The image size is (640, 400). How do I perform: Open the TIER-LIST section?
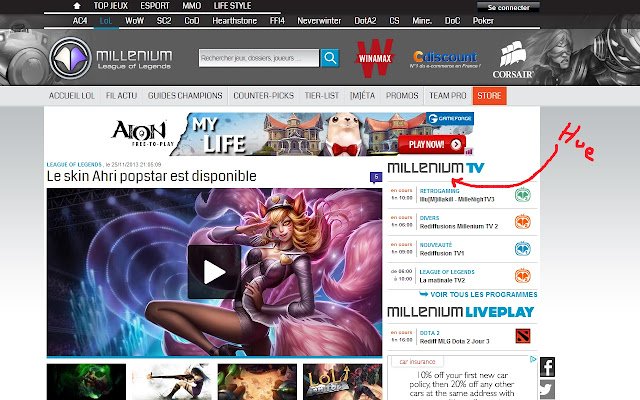coord(322,96)
